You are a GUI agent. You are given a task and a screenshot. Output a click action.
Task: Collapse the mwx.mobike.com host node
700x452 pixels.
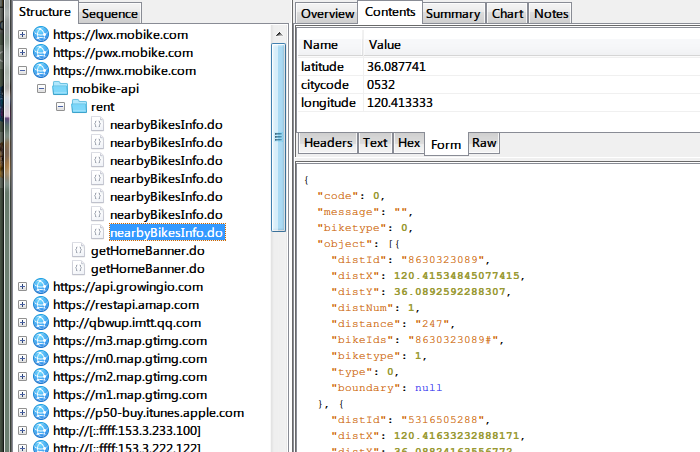22,71
